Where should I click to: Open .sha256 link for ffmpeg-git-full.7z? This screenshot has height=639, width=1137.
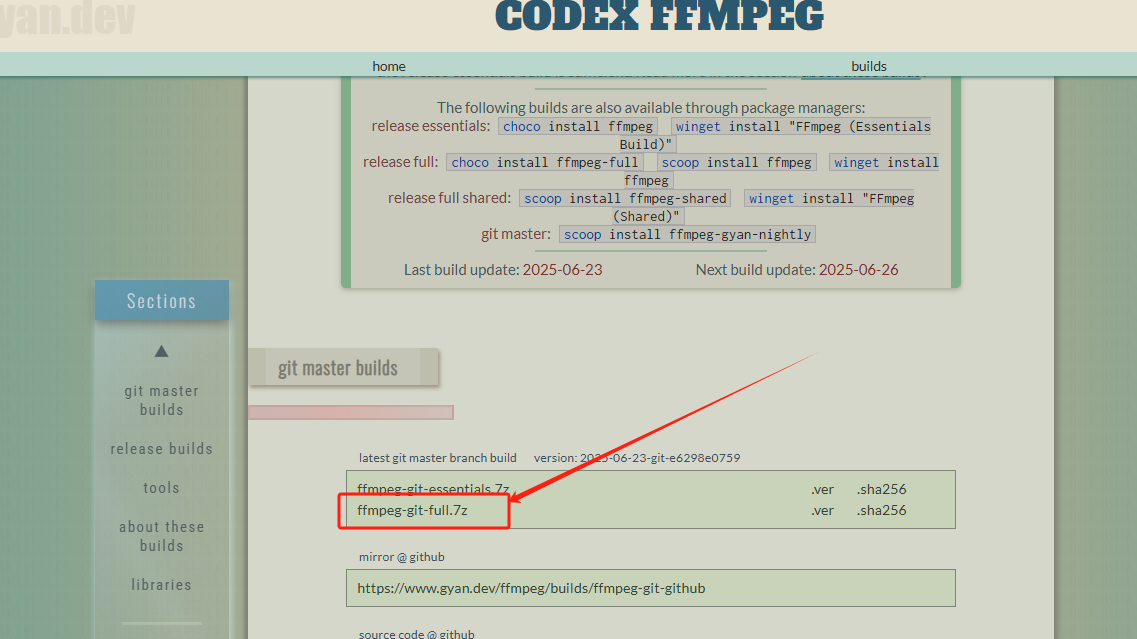[881, 511]
